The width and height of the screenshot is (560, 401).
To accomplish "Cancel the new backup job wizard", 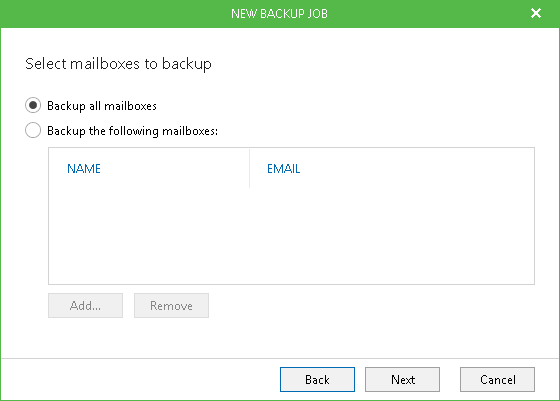I will click(x=498, y=380).
